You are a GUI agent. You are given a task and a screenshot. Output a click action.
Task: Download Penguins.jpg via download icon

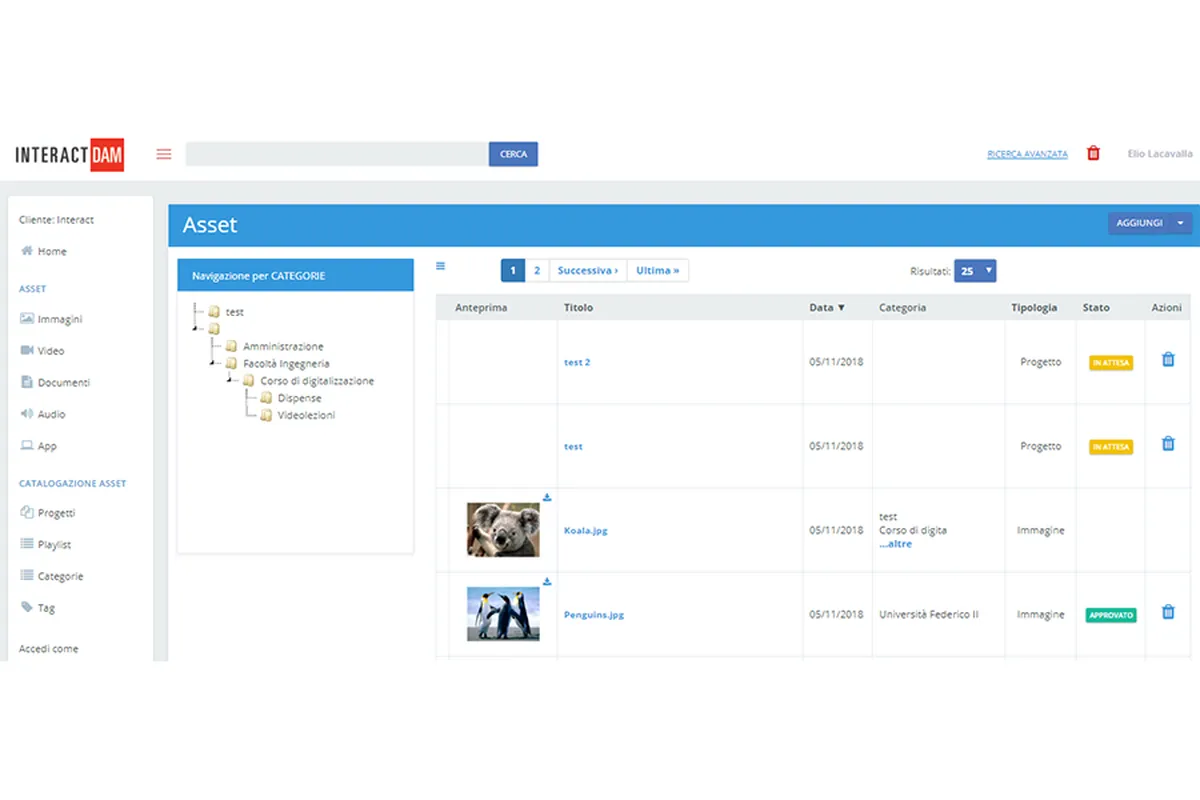click(547, 581)
